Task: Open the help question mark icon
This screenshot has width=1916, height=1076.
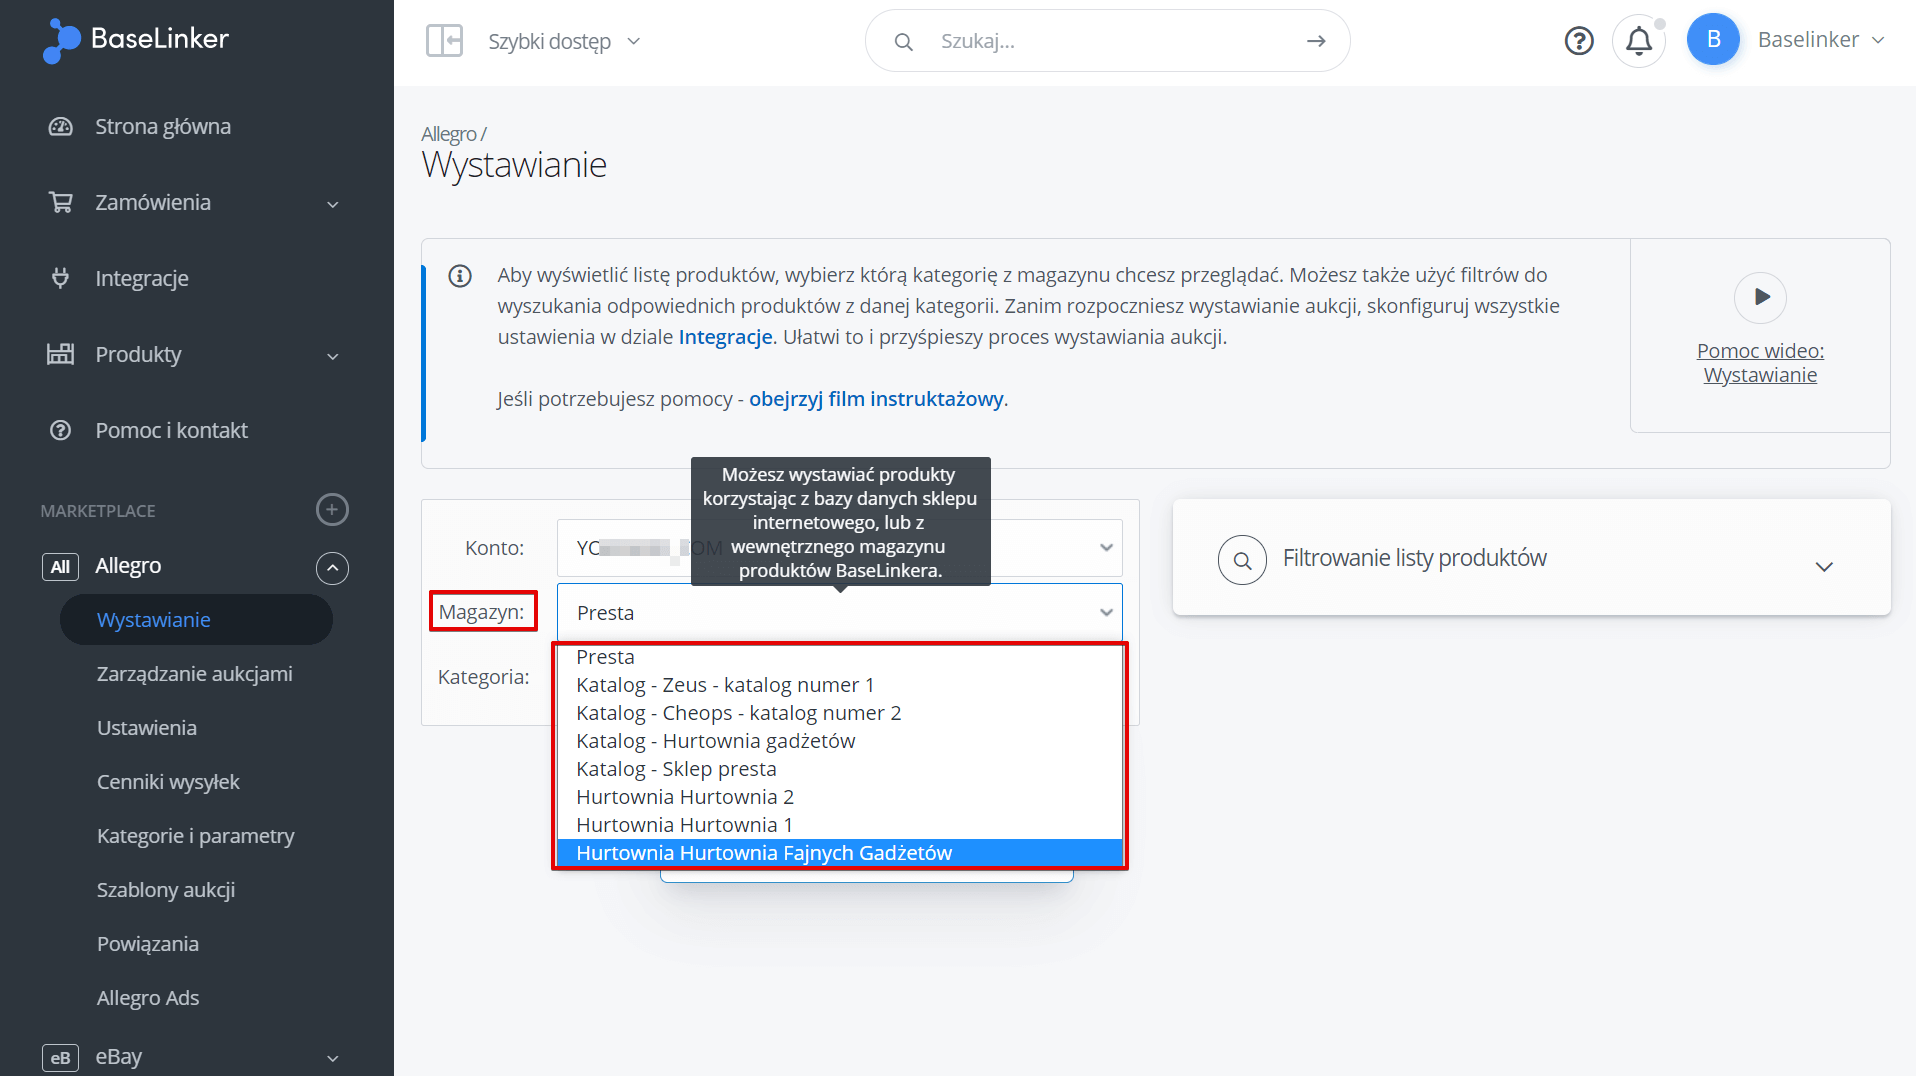Action: tap(1579, 41)
